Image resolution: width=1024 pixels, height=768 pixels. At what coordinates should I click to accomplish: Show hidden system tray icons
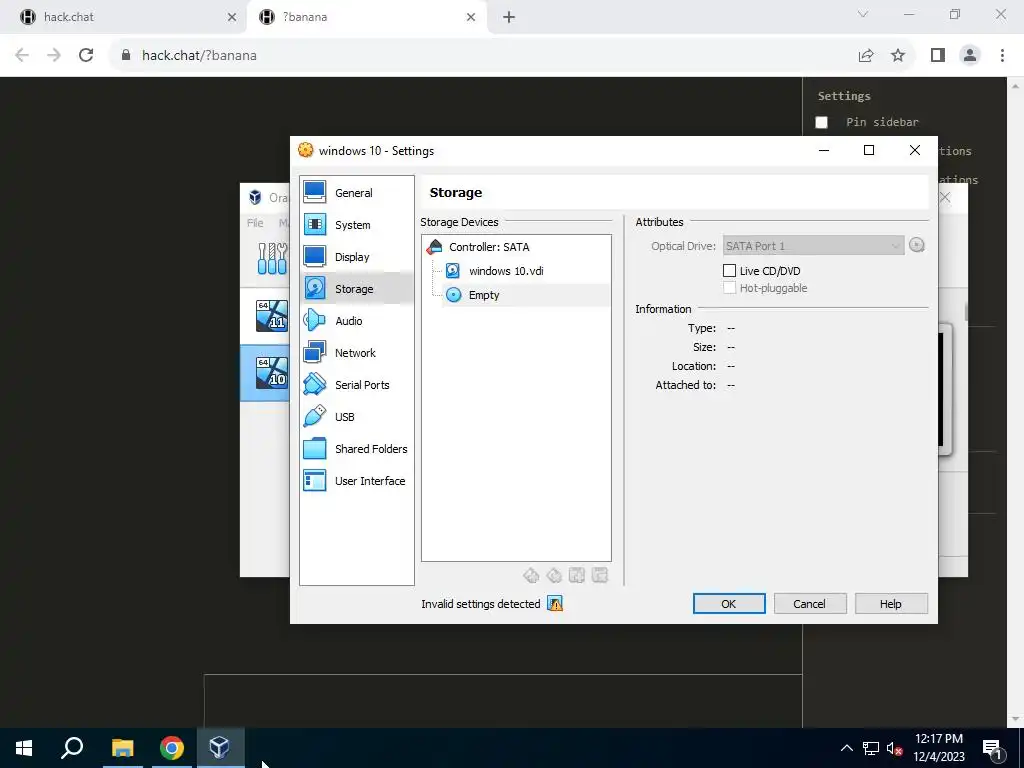coord(846,748)
